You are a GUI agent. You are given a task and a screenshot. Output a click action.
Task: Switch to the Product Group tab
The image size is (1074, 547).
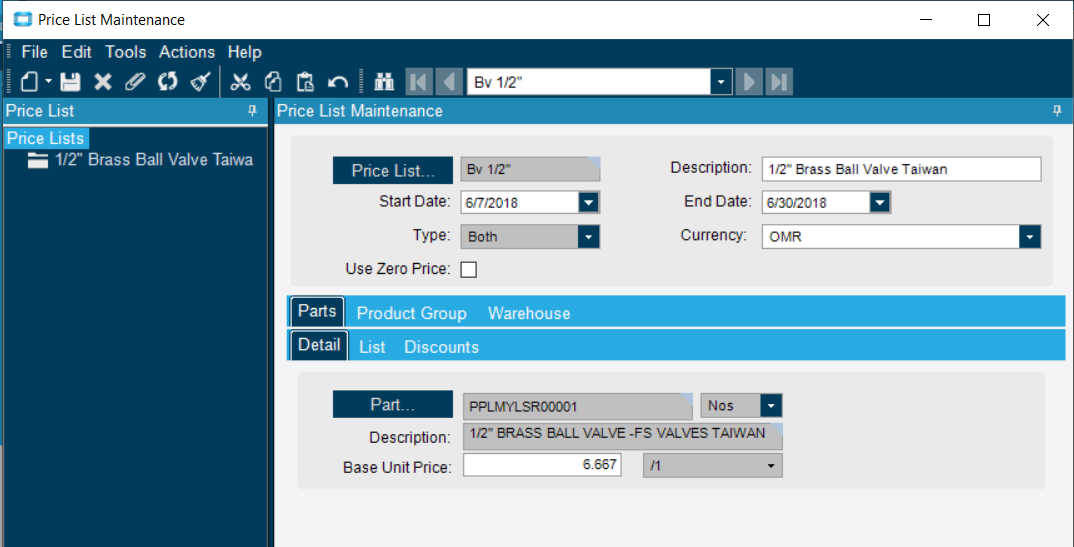[412, 314]
